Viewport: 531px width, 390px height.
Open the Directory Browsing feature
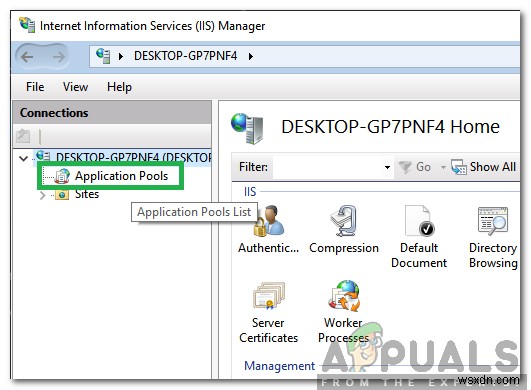(x=493, y=237)
